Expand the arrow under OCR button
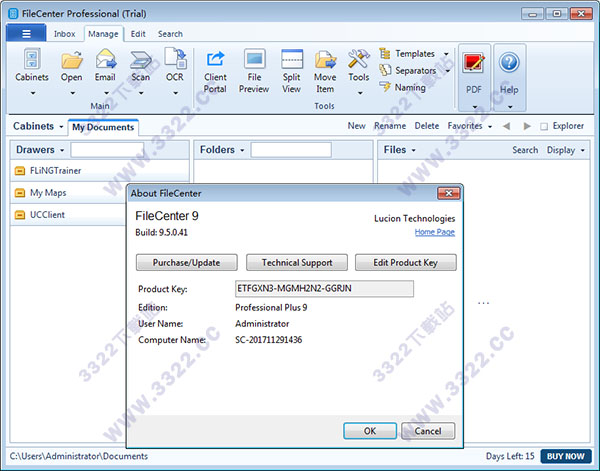Viewport: 600px width, 471px height. 175,93
